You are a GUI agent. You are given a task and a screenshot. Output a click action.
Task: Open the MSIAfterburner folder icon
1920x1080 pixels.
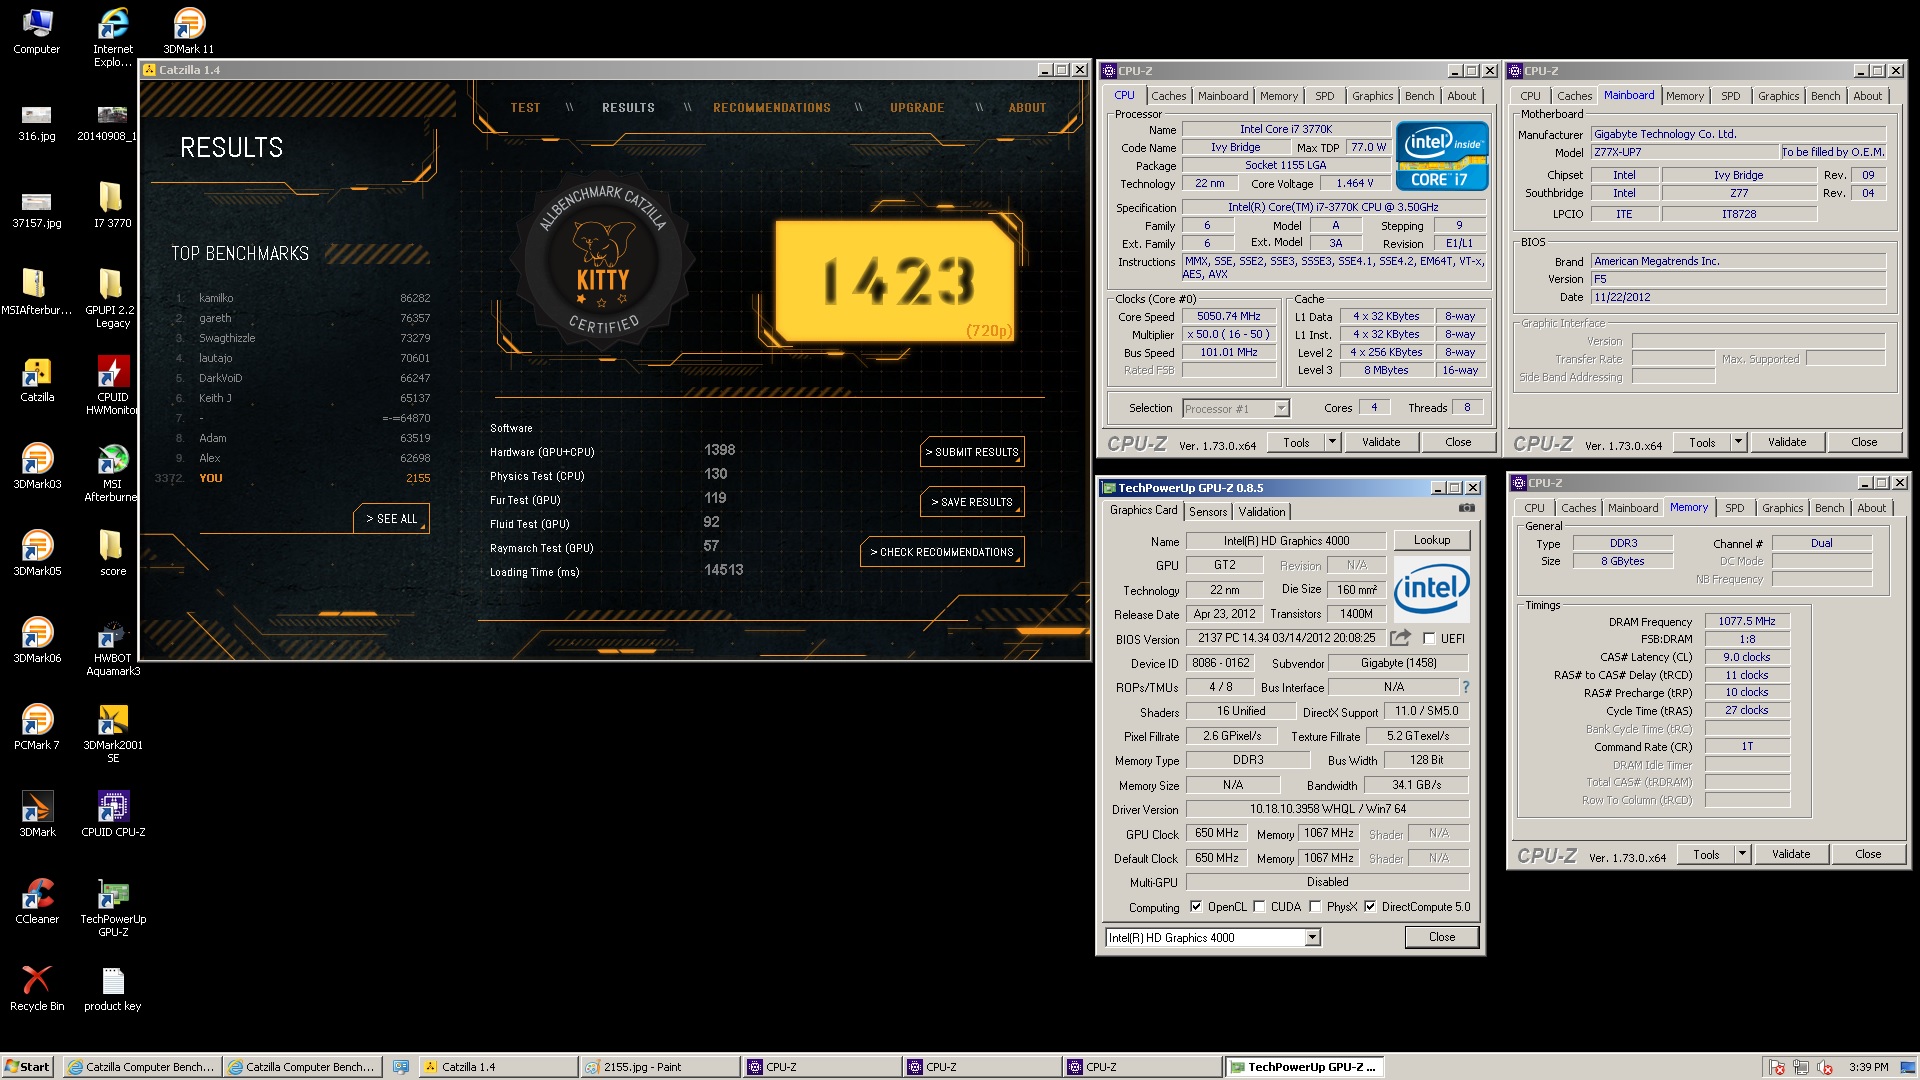36,292
